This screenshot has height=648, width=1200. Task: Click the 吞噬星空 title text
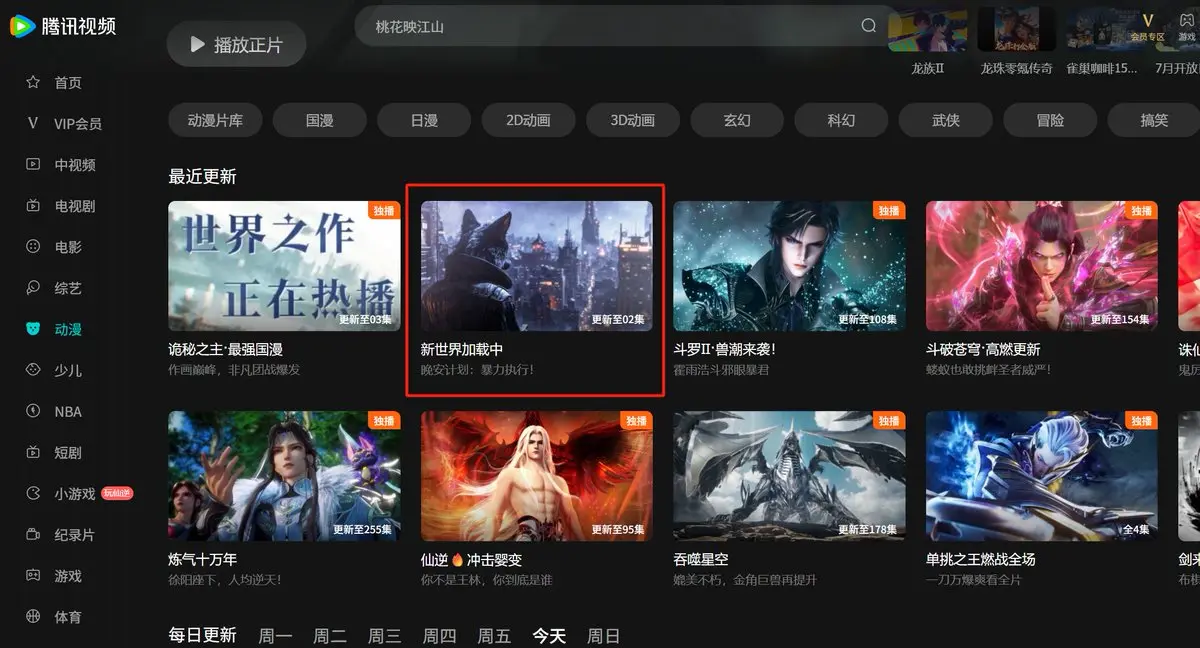coord(701,559)
